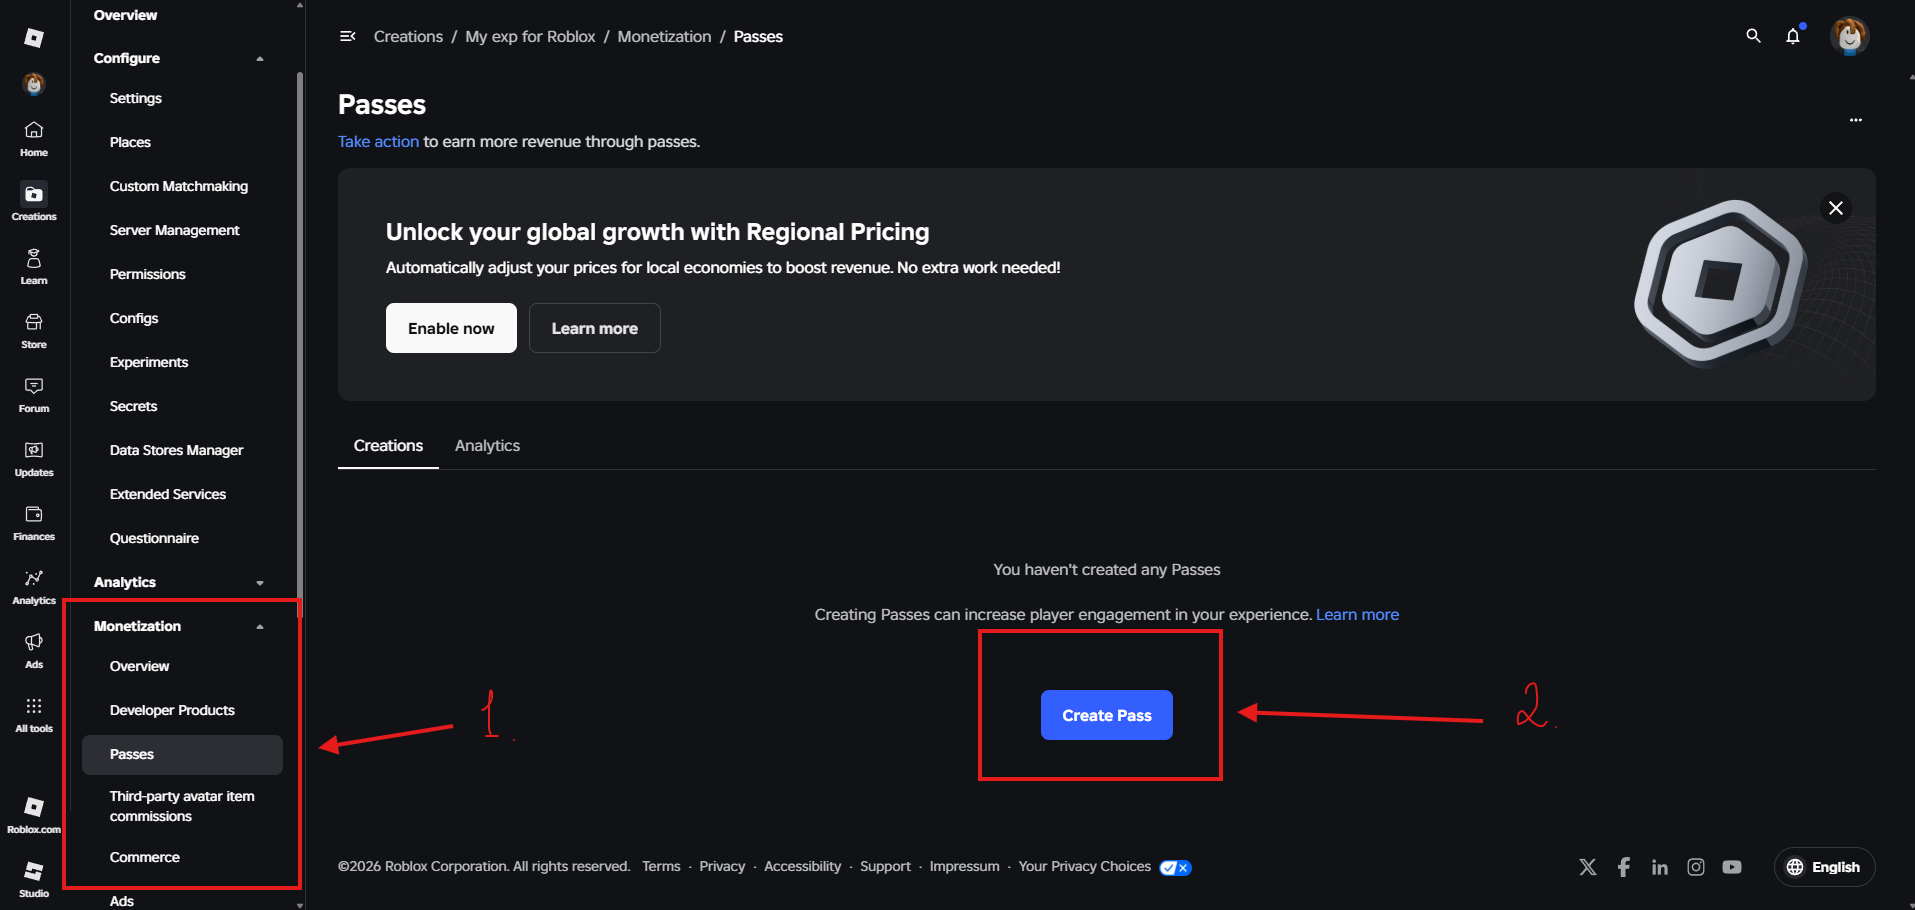Switch to the Creations tab

coord(388,446)
